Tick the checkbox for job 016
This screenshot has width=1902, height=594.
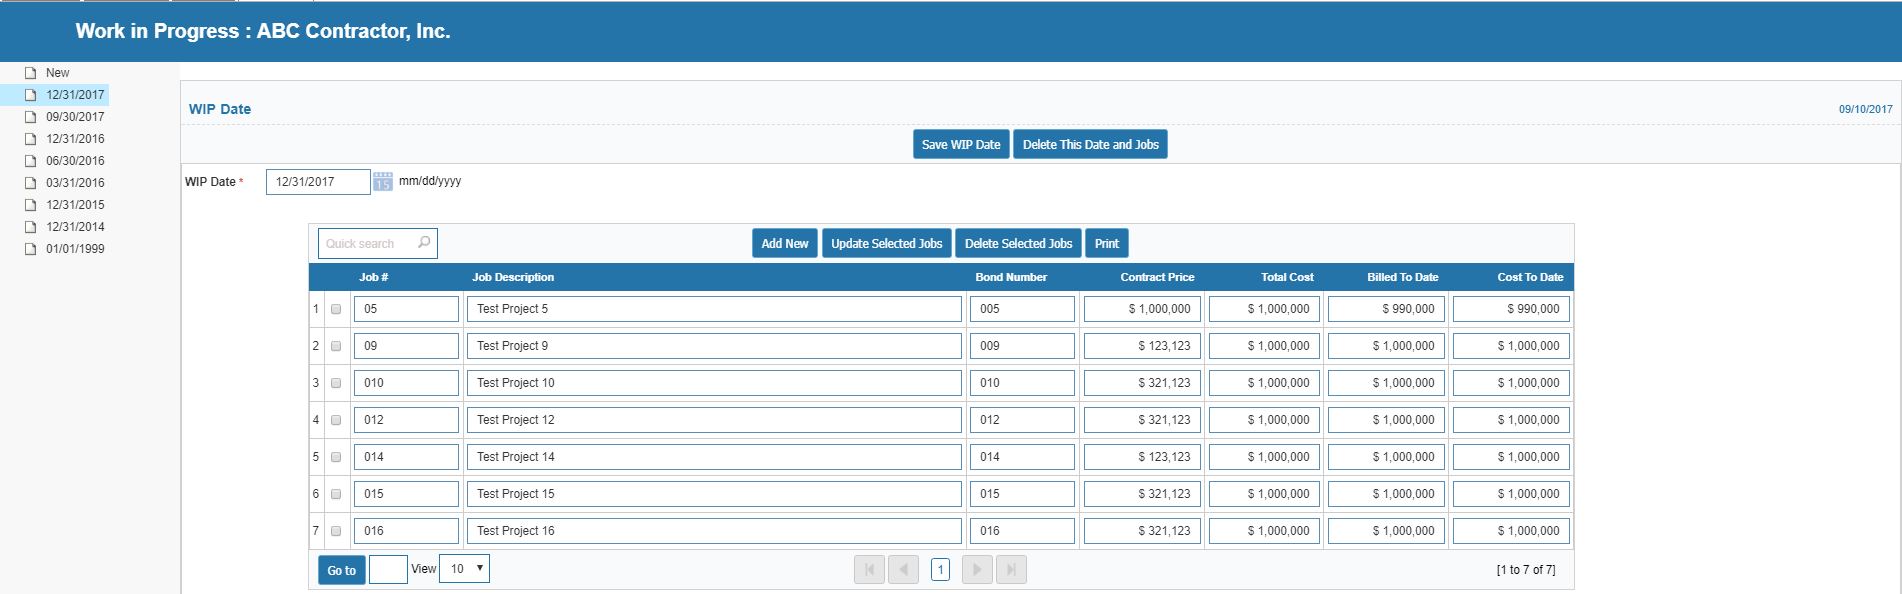pyautogui.click(x=336, y=531)
